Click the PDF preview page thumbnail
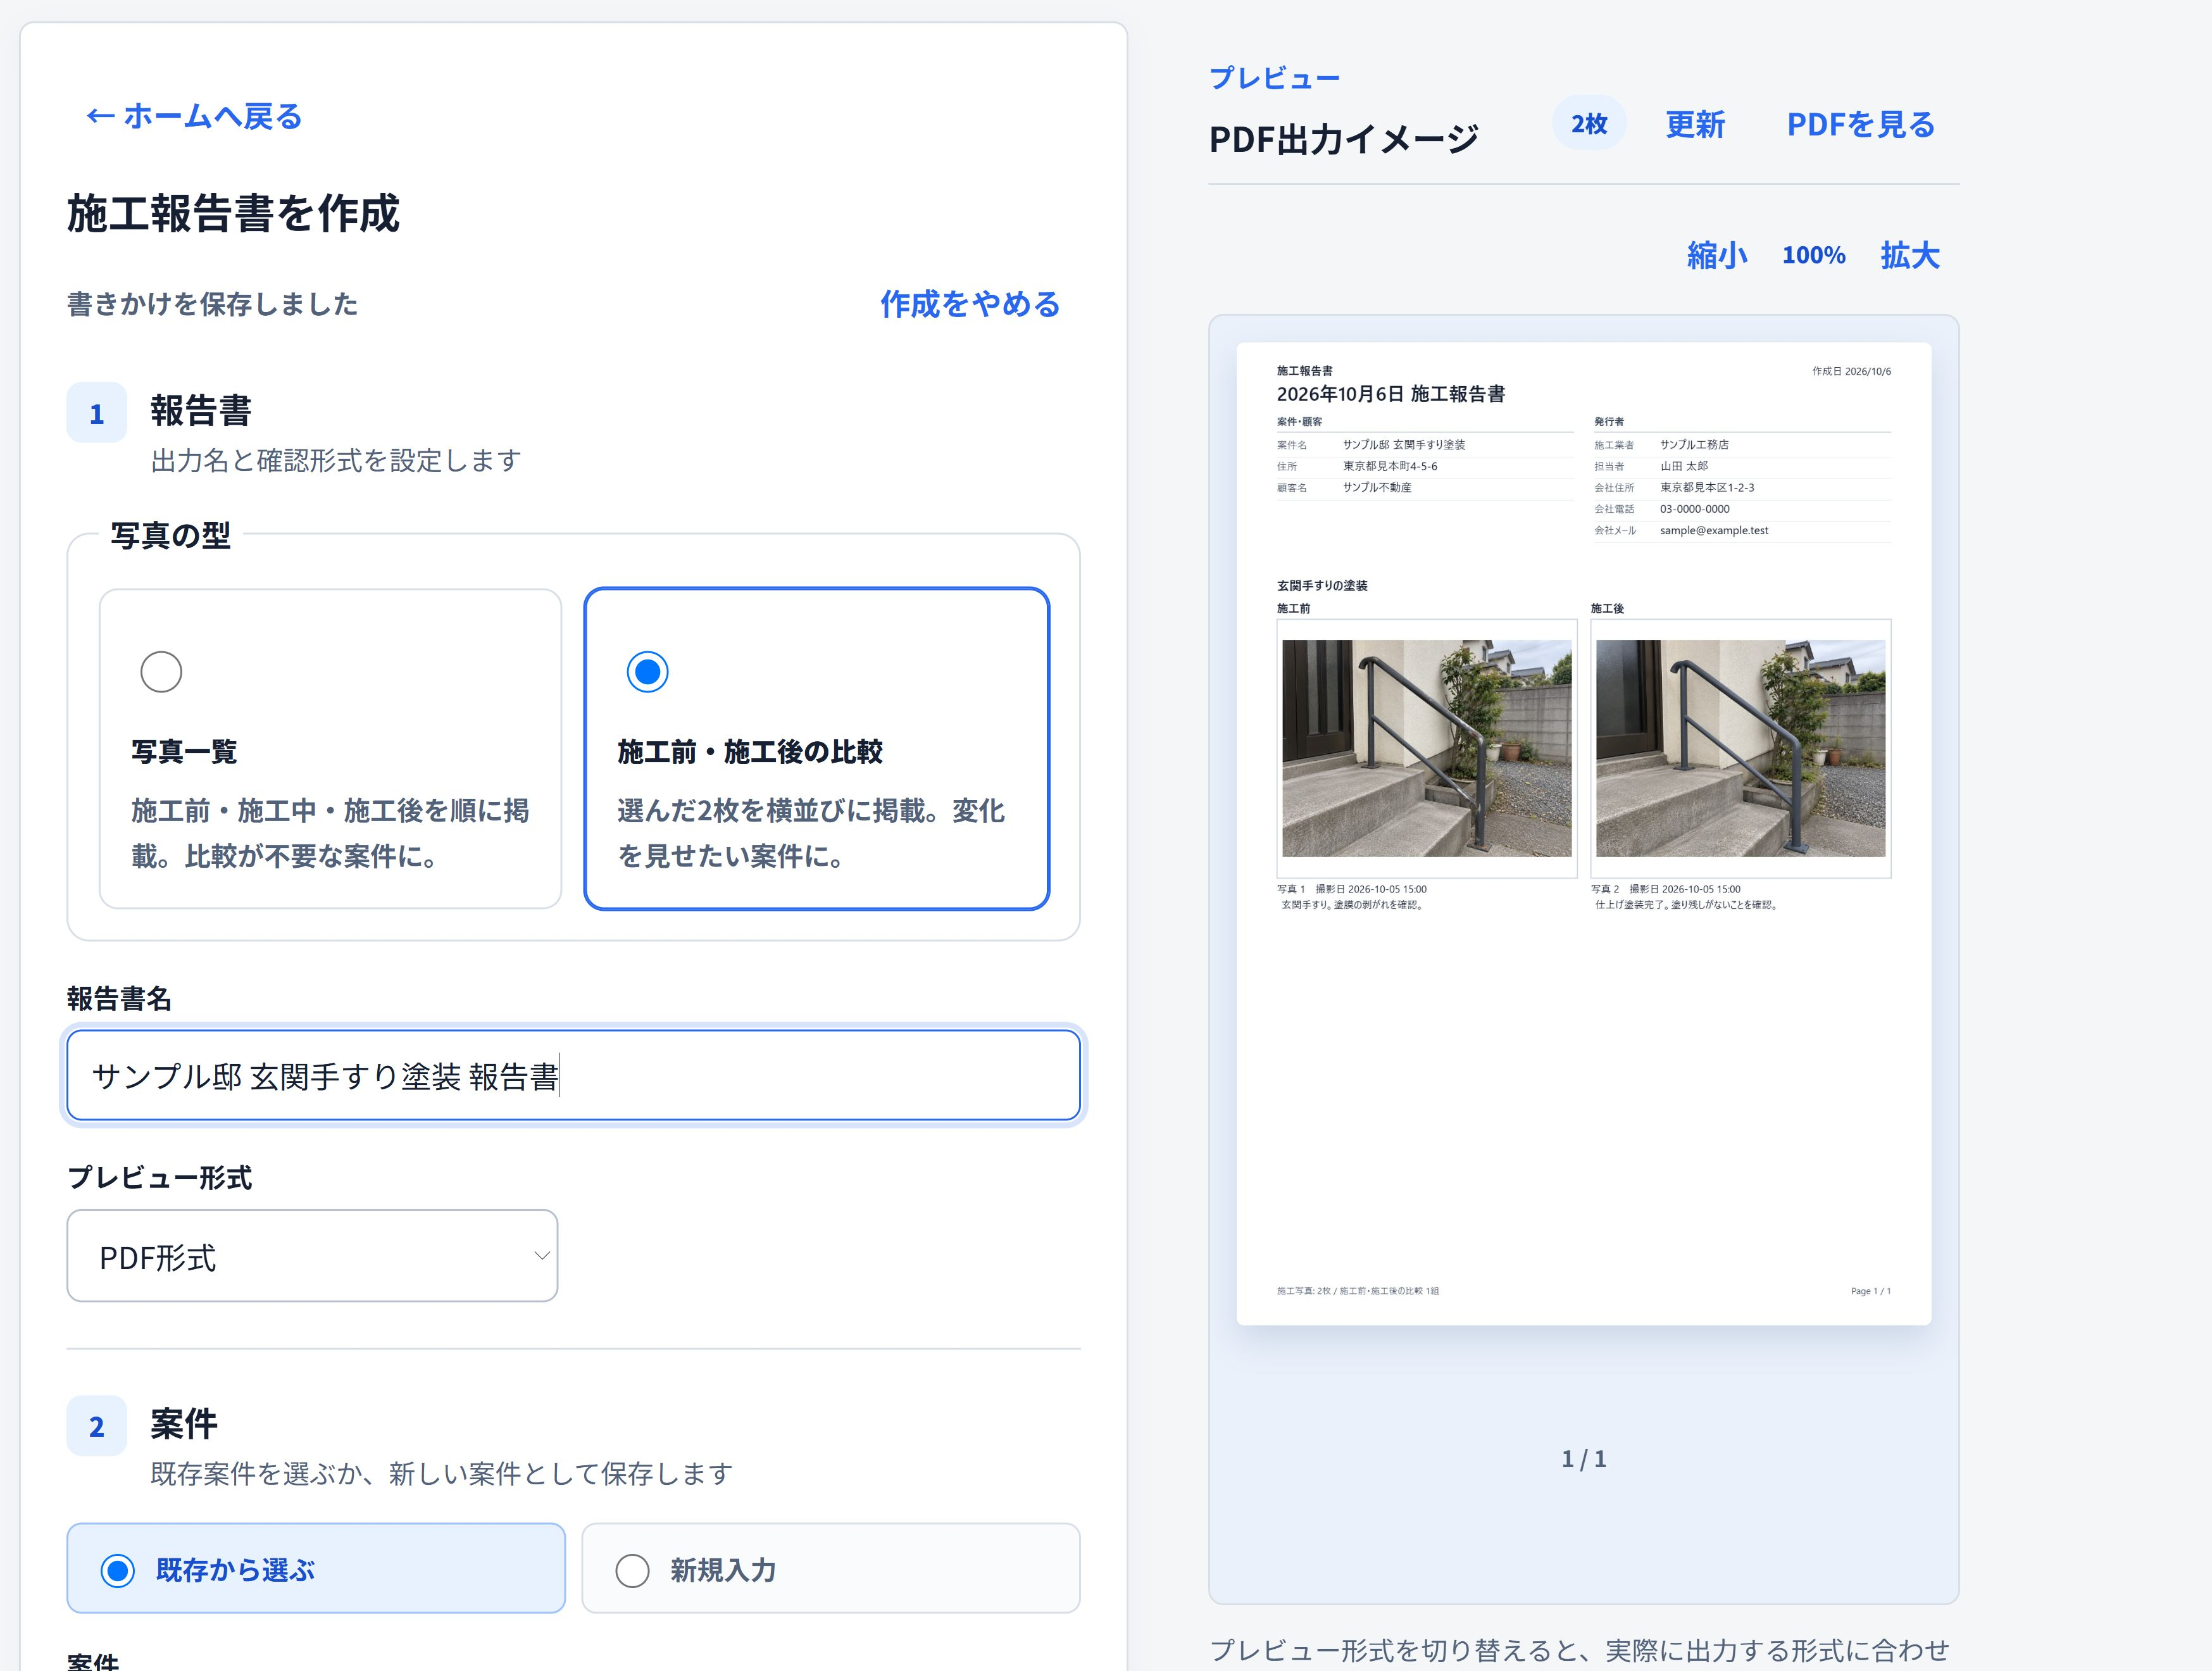2212x1671 pixels. (1584, 834)
